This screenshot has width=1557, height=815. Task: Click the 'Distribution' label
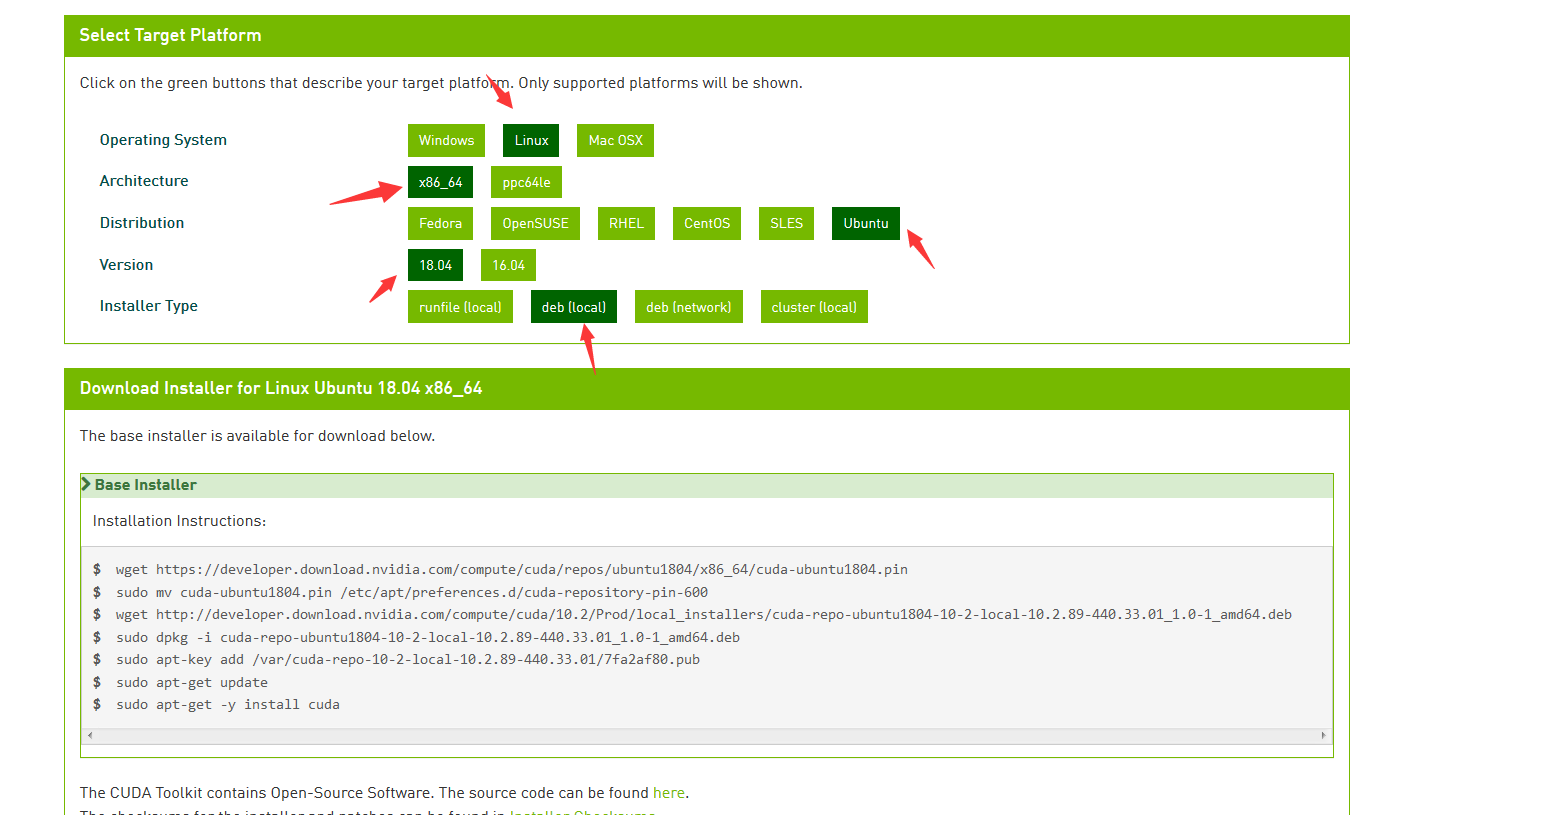(142, 223)
